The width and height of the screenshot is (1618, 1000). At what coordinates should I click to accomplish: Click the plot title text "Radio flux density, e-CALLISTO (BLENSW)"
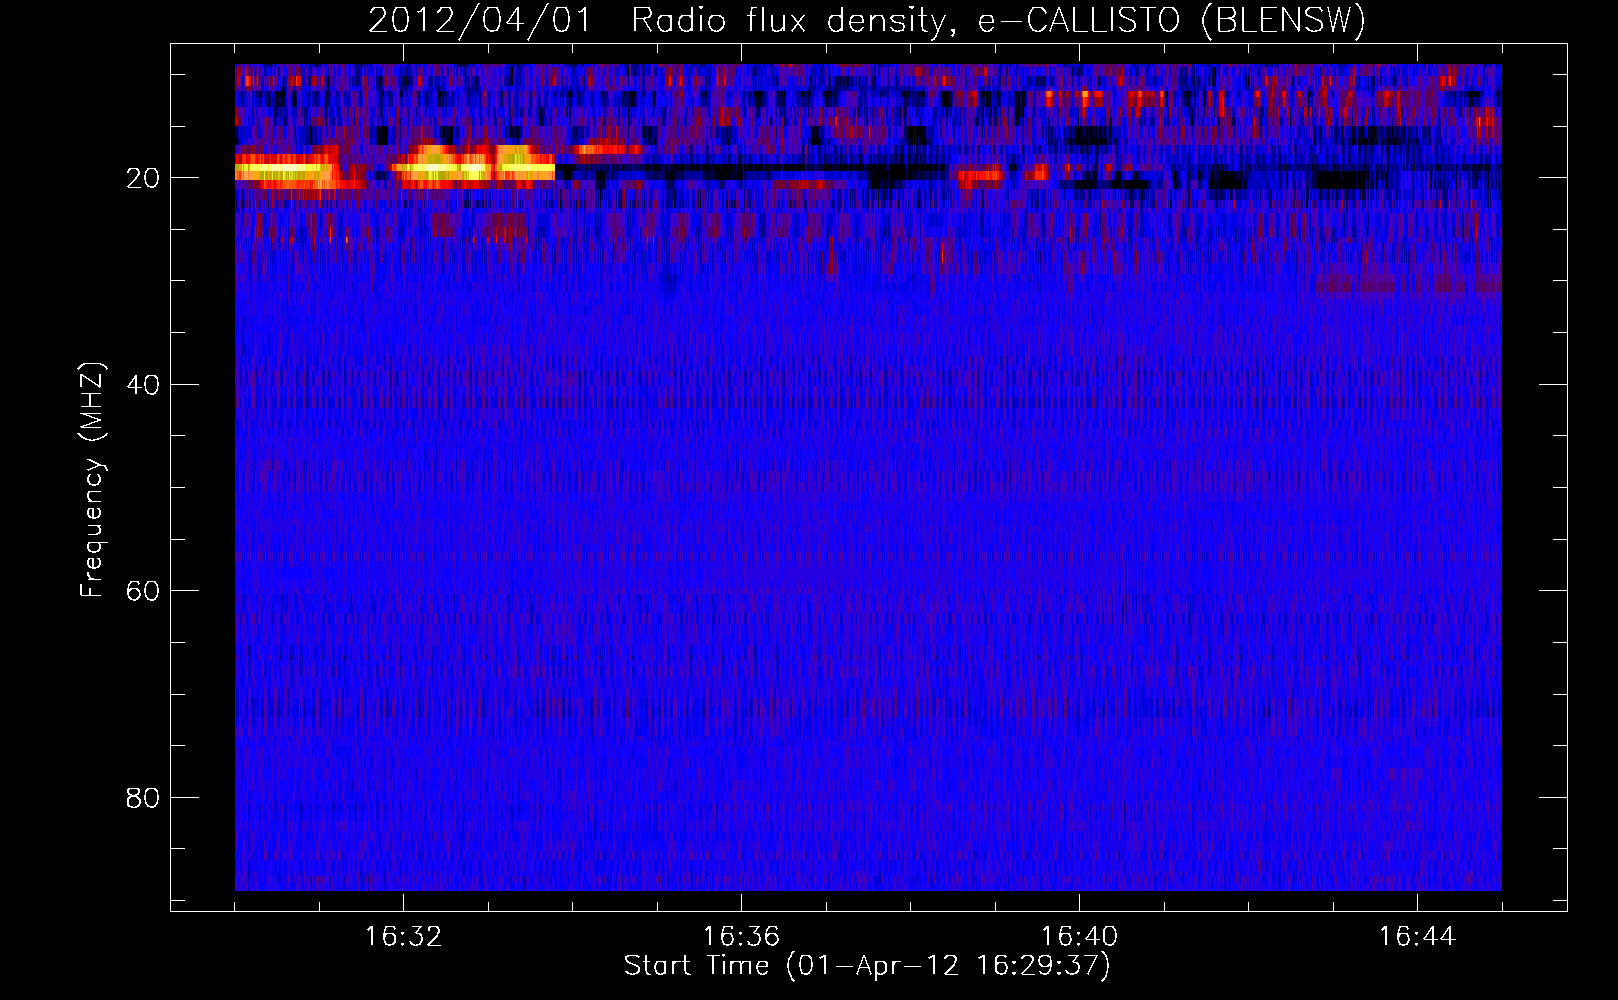coord(998,21)
